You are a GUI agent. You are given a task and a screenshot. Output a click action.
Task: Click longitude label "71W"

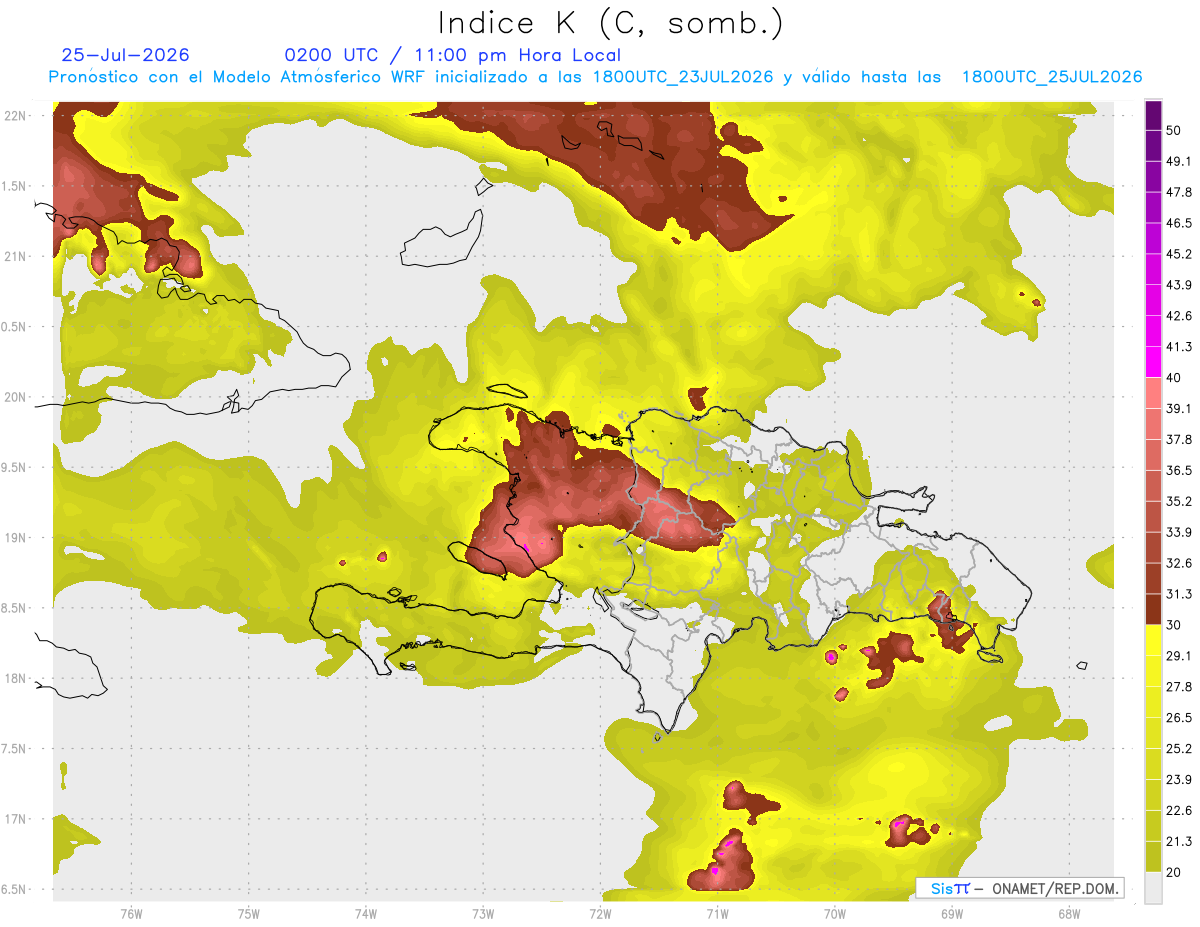[x=717, y=913]
